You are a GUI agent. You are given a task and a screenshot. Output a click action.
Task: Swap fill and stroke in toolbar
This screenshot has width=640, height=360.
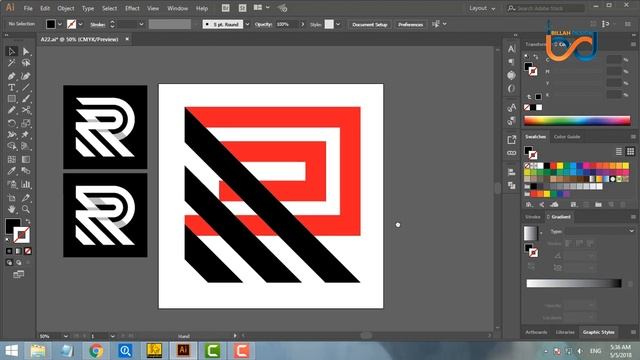[x=28, y=221]
